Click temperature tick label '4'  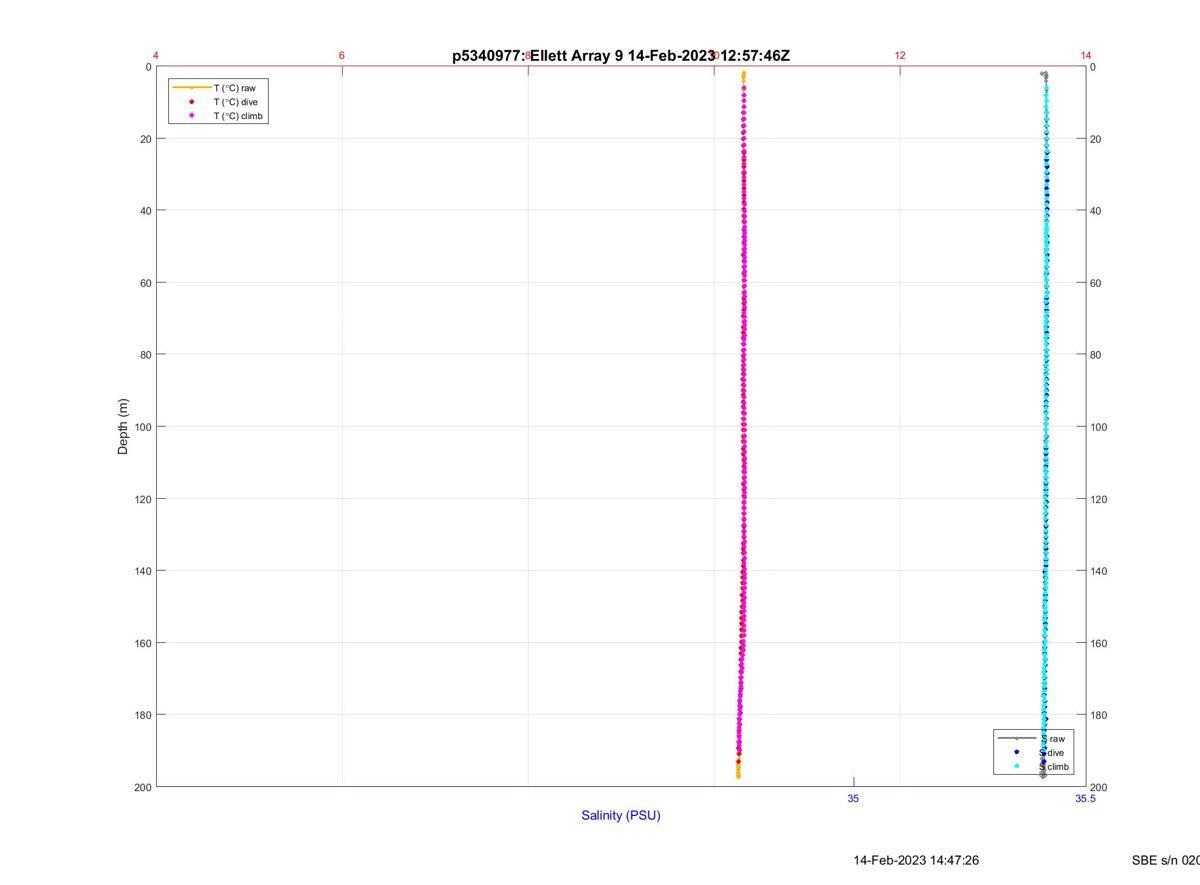pyautogui.click(x=156, y=55)
